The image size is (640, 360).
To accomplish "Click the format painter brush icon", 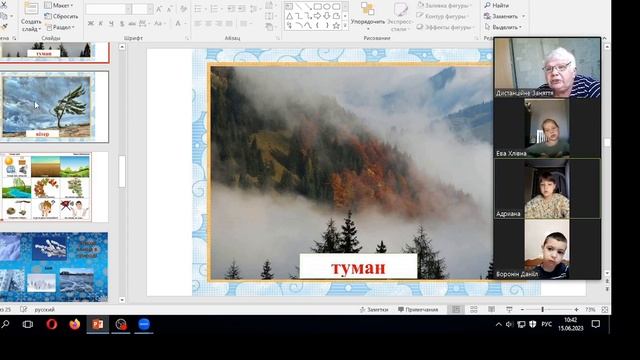I will pyautogui.click(x=4, y=27).
